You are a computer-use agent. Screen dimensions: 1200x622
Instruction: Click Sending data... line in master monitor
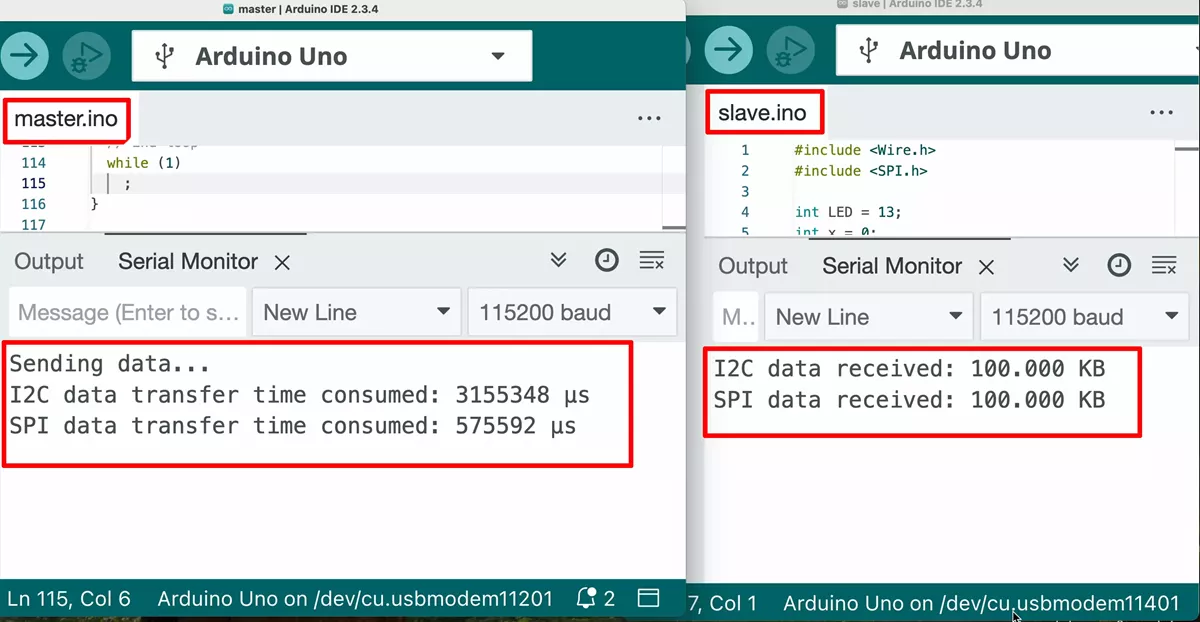point(110,364)
